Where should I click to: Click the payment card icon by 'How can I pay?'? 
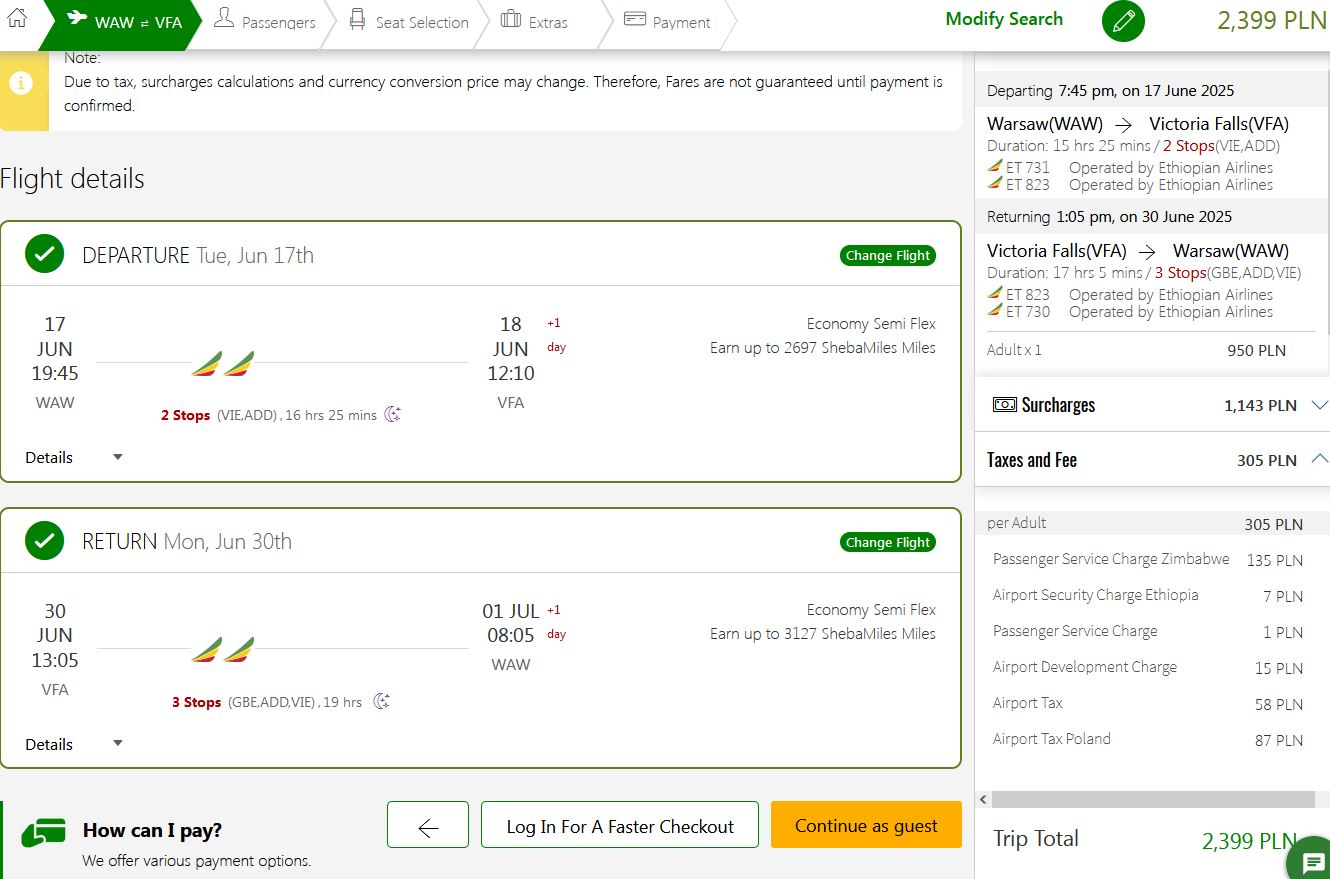(x=43, y=832)
